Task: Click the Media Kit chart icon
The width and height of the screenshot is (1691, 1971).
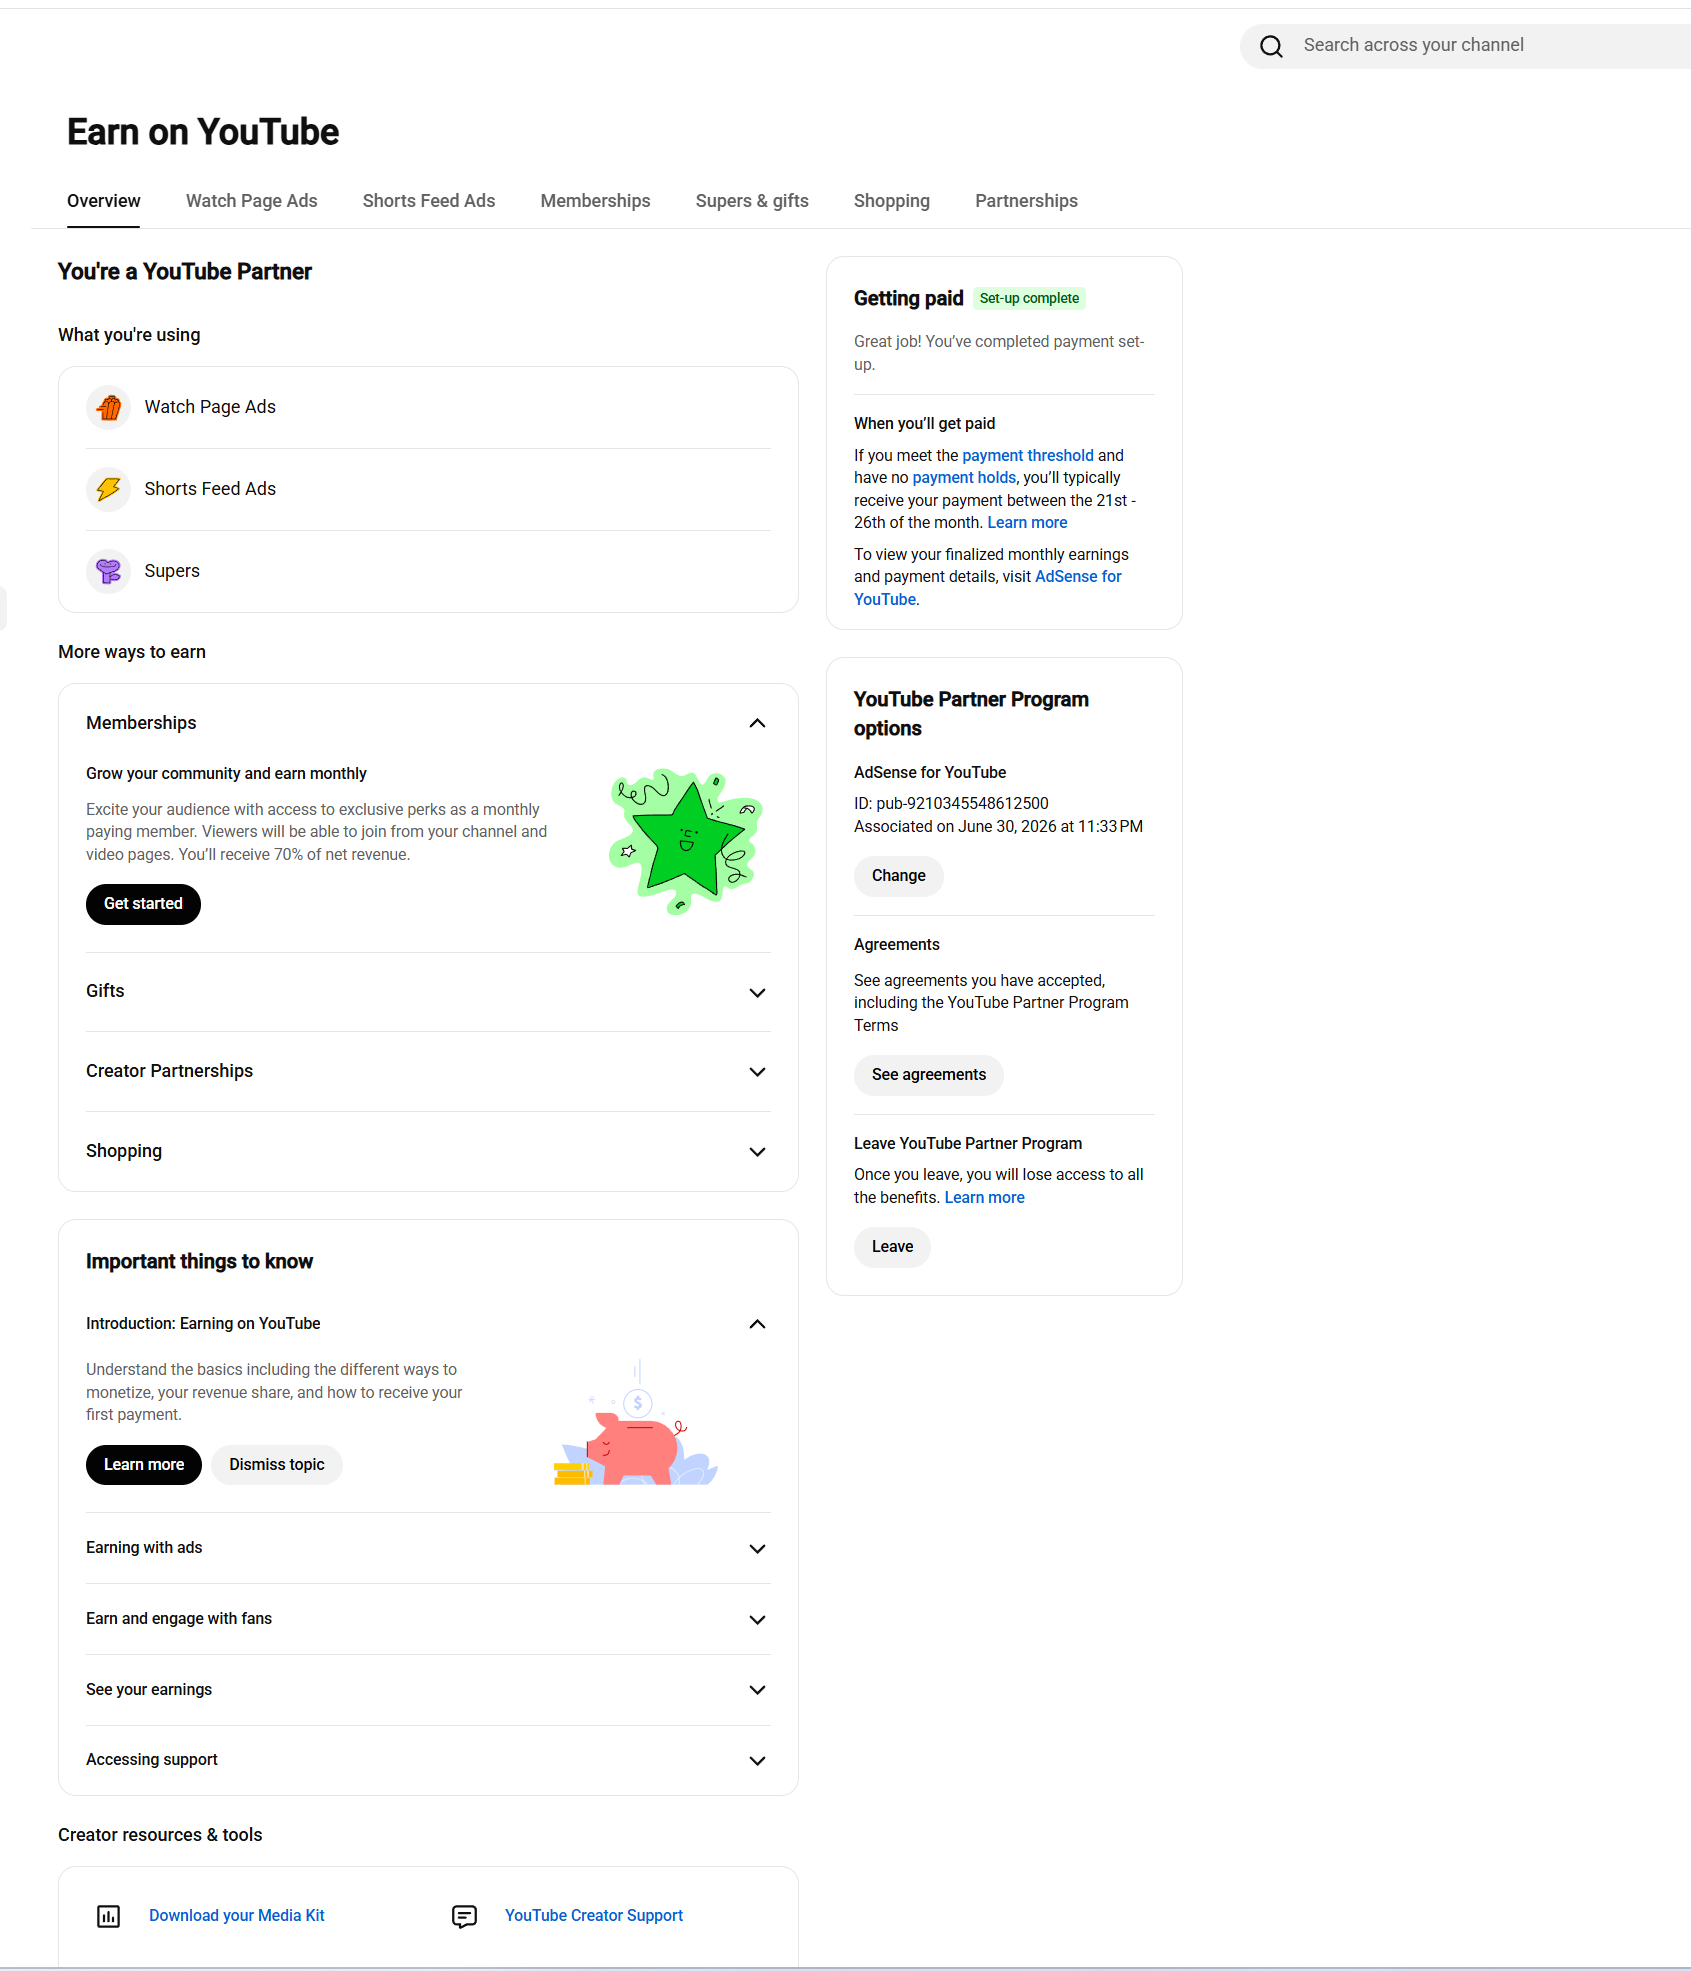Action: point(108,1916)
